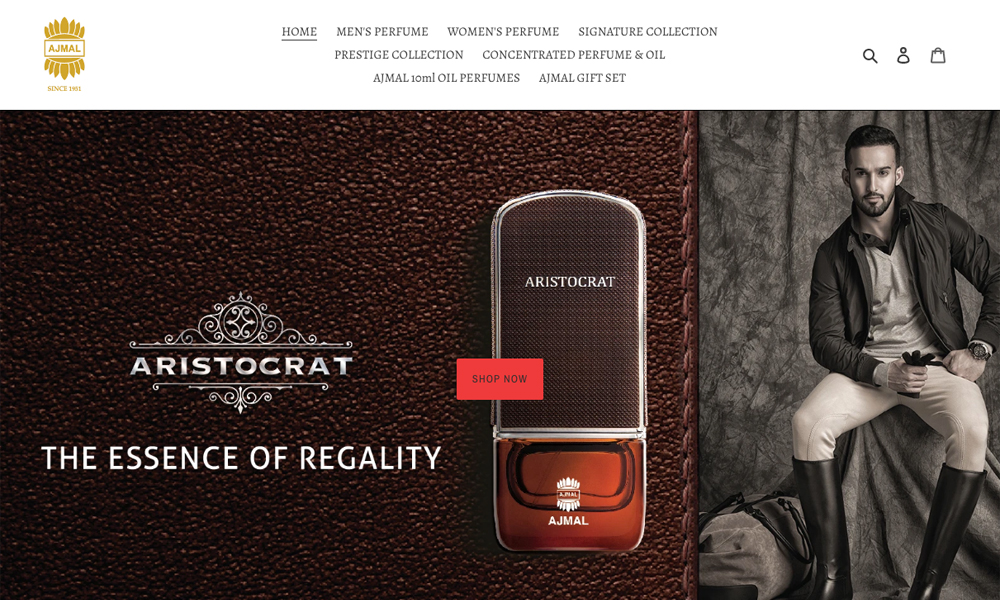Select Concentrated Perfume & Oil

573,55
